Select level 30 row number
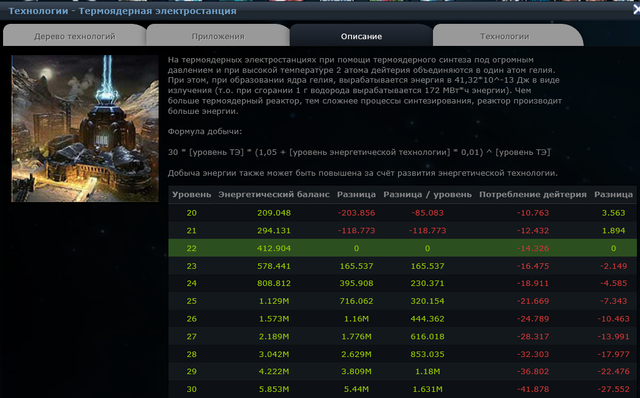640x398 pixels. pos(191,389)
